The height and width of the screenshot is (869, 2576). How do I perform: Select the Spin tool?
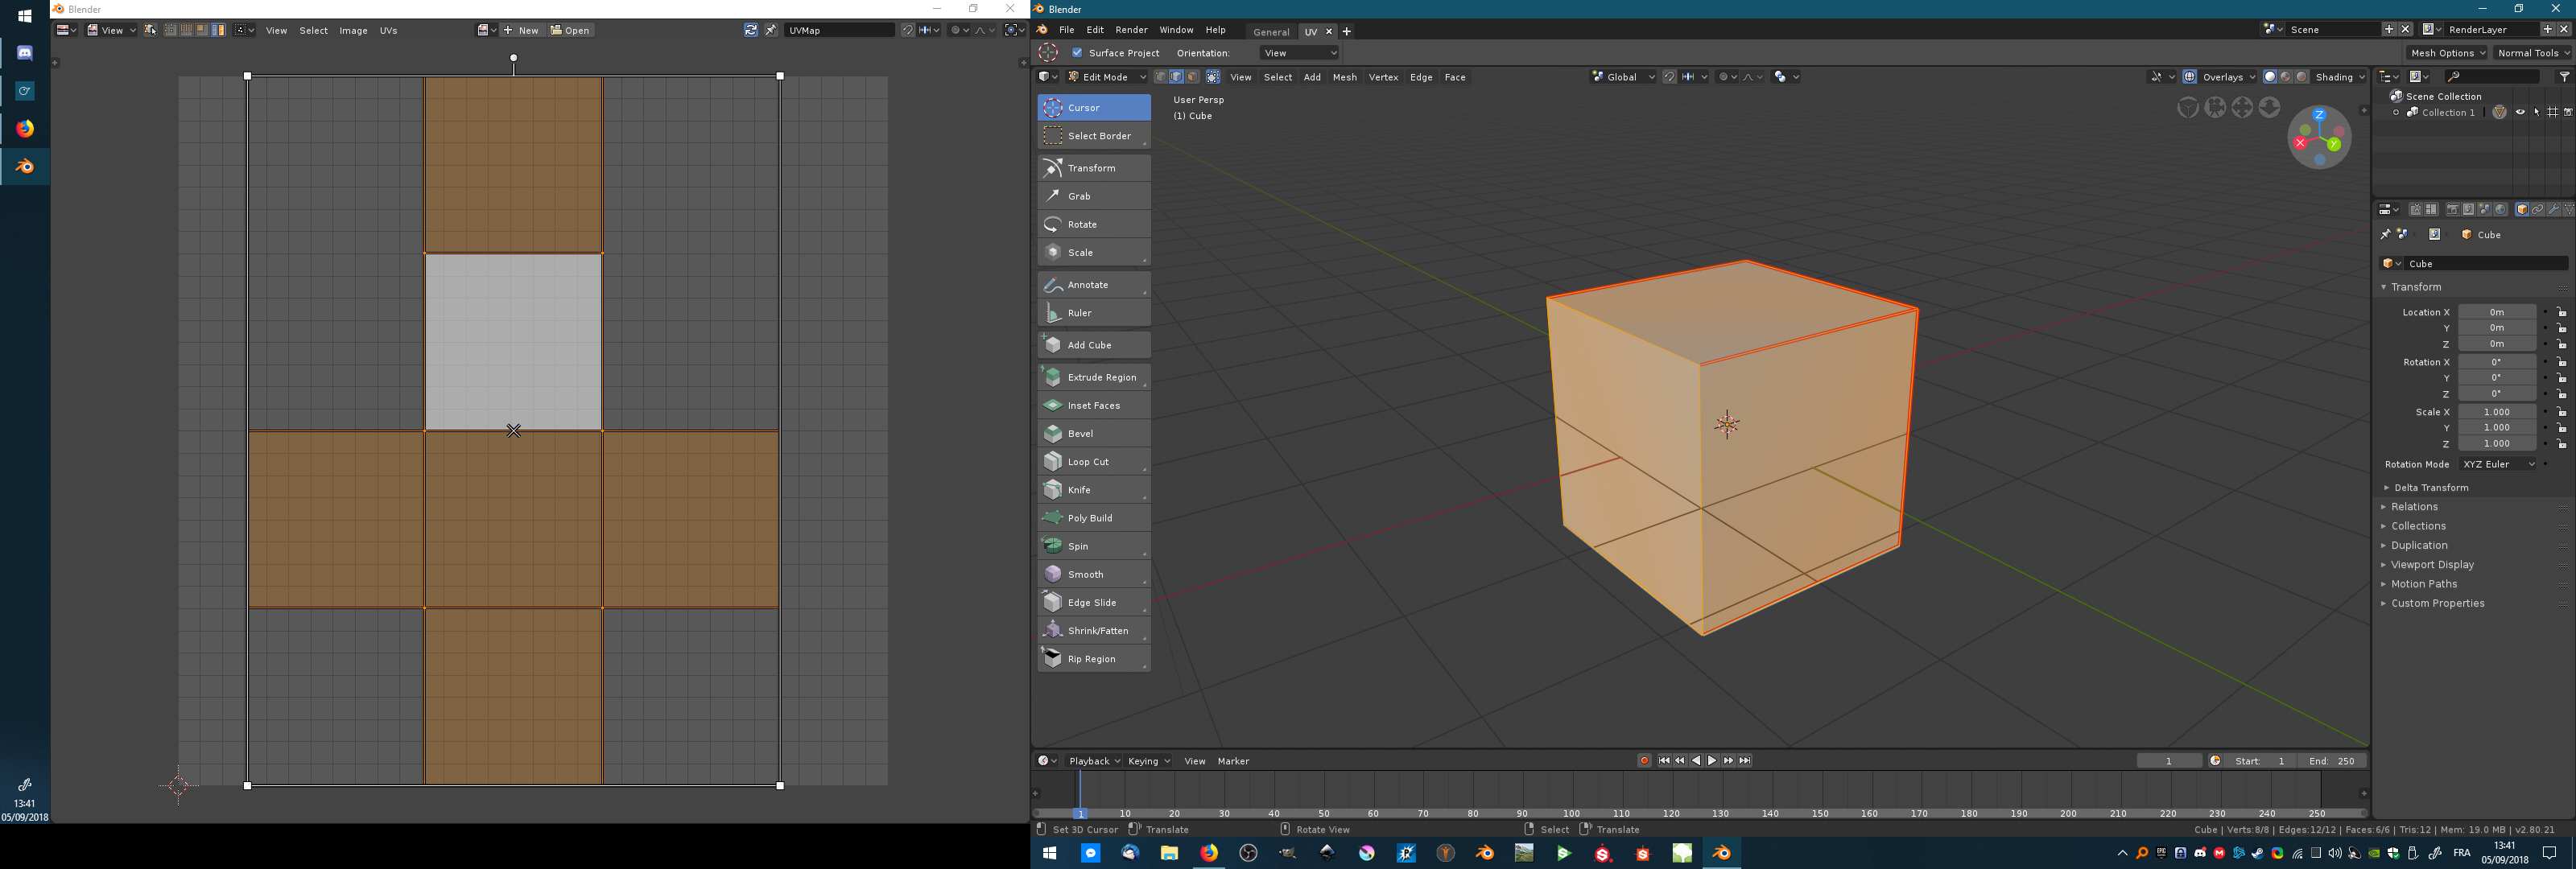click(x=1094, y=546)
